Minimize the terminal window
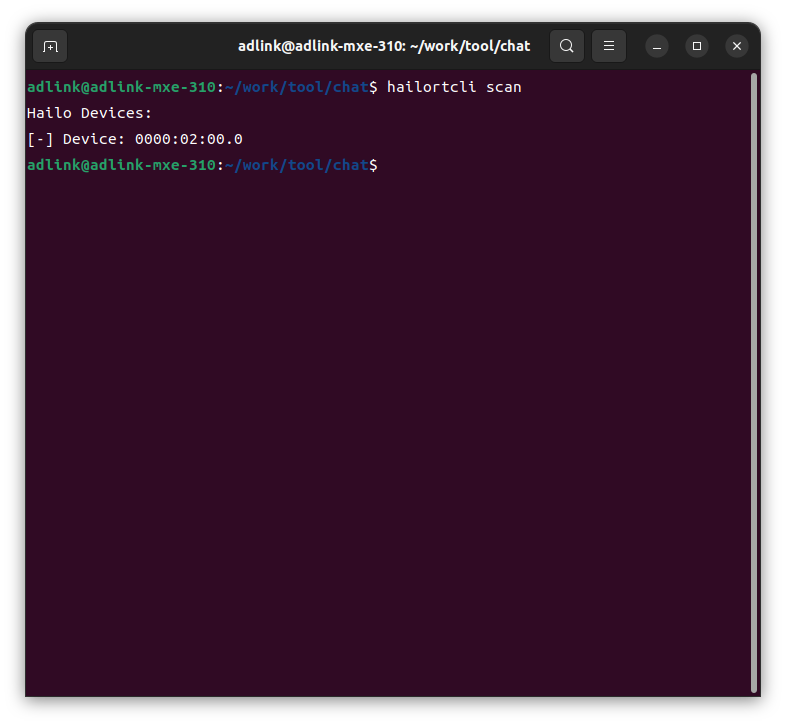Screen dimensions: 786x725 [x=657, y=47]
